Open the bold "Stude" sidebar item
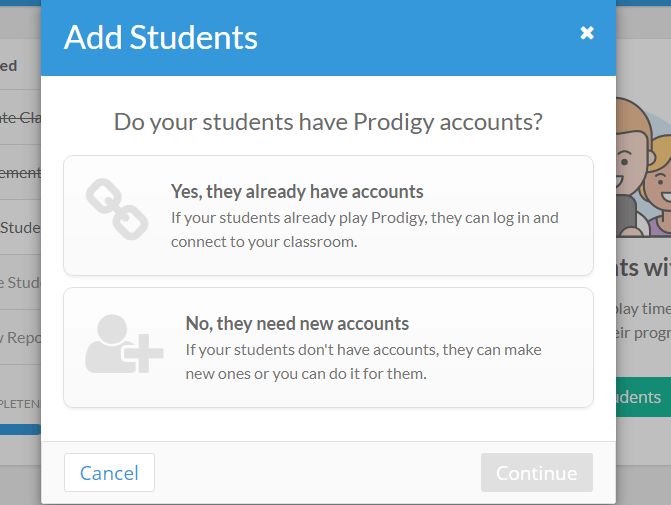Screen dimensions: 671x505 [20, 227]
